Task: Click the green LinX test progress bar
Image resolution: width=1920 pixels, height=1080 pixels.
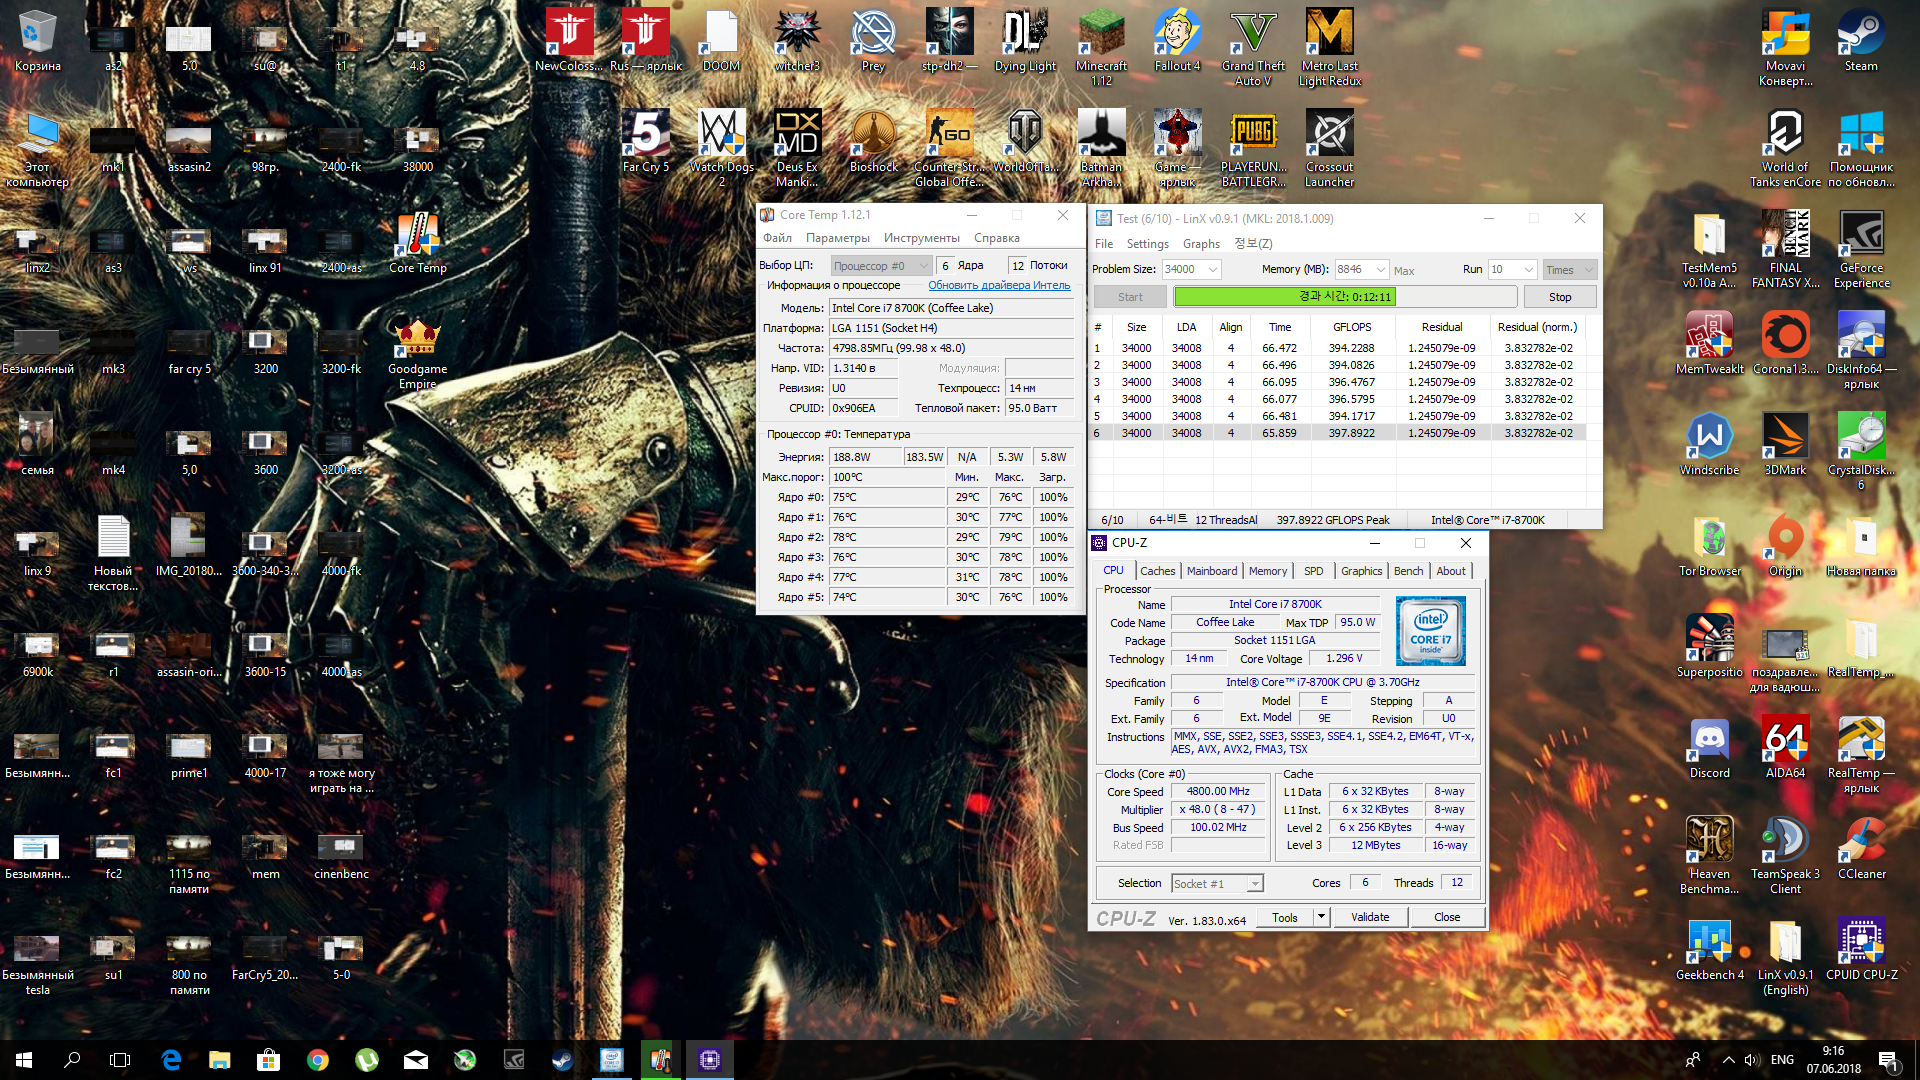Action: point(1283,297)
